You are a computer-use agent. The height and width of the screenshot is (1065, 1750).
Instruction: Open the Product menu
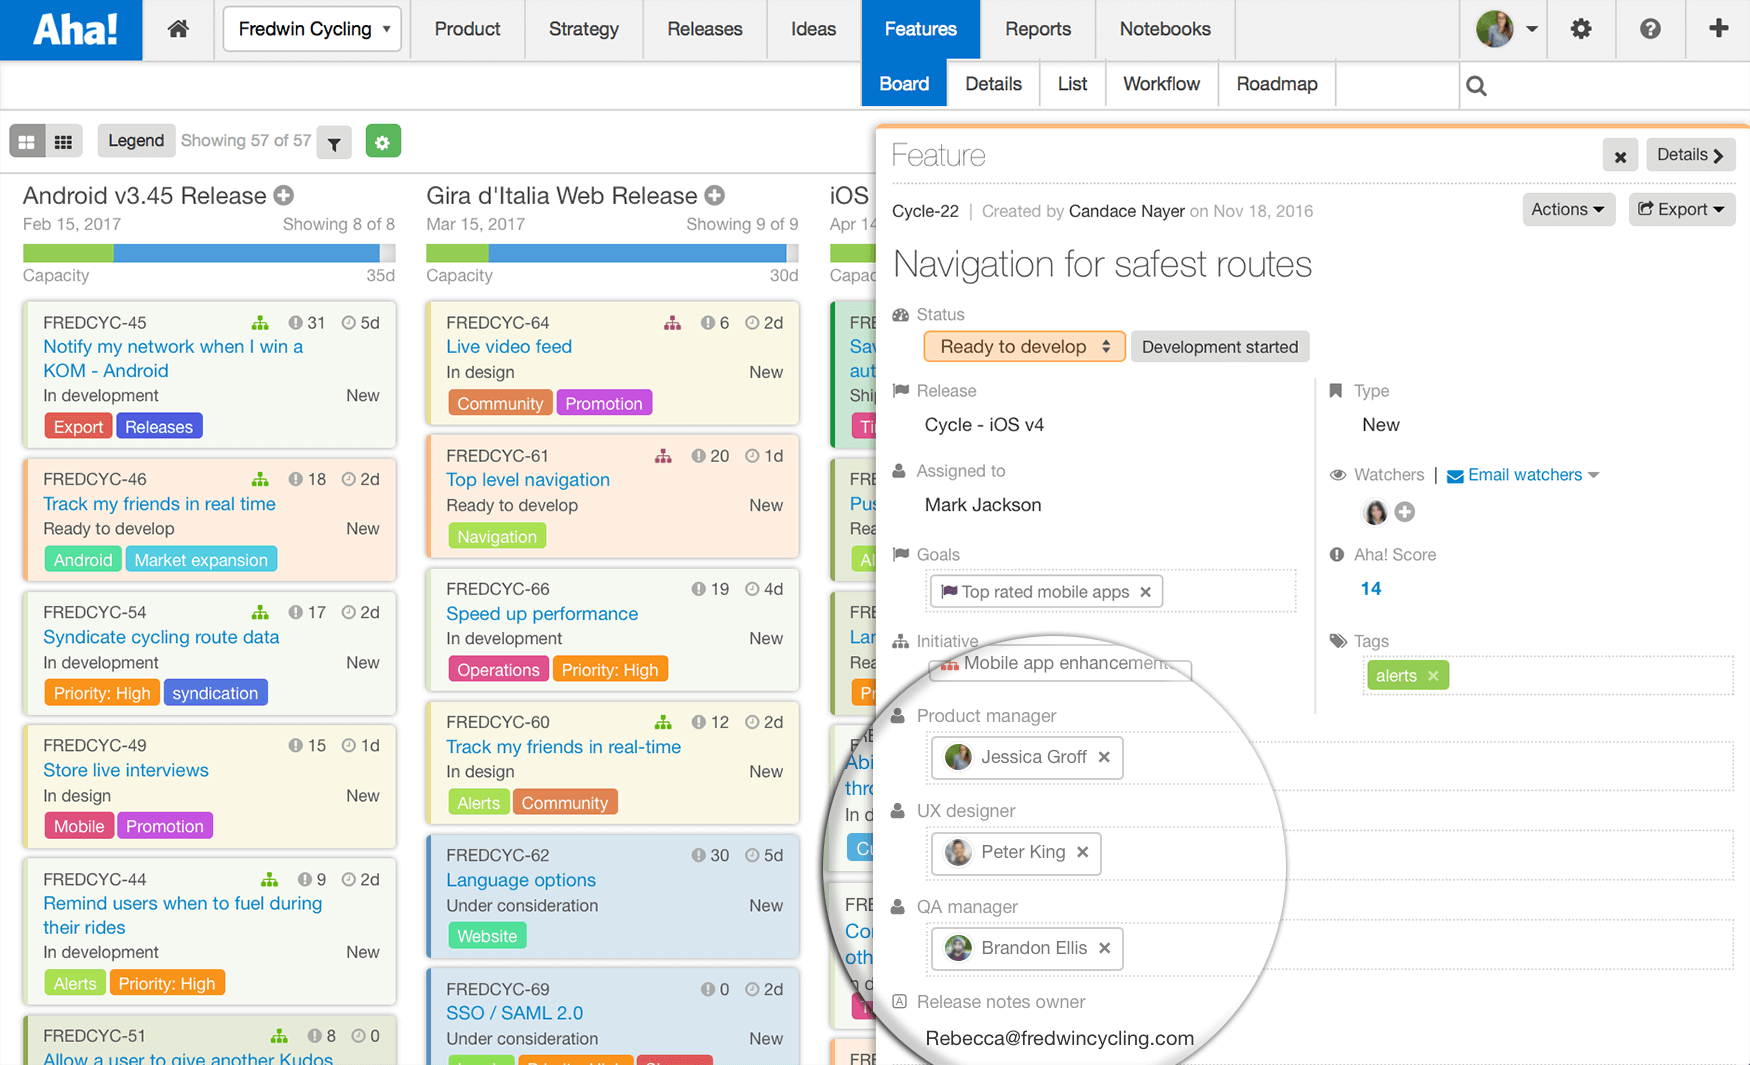coord(467,29)
